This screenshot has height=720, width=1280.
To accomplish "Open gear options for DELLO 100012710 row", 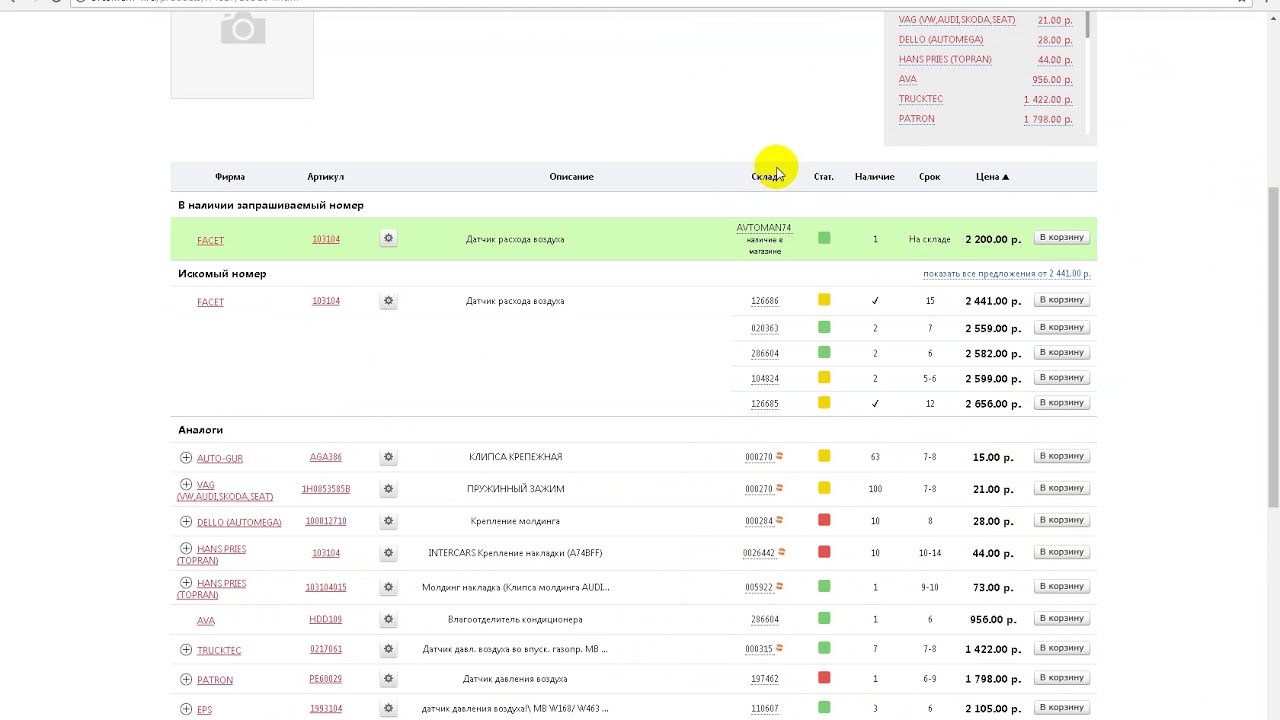I will tap(388, 521).
